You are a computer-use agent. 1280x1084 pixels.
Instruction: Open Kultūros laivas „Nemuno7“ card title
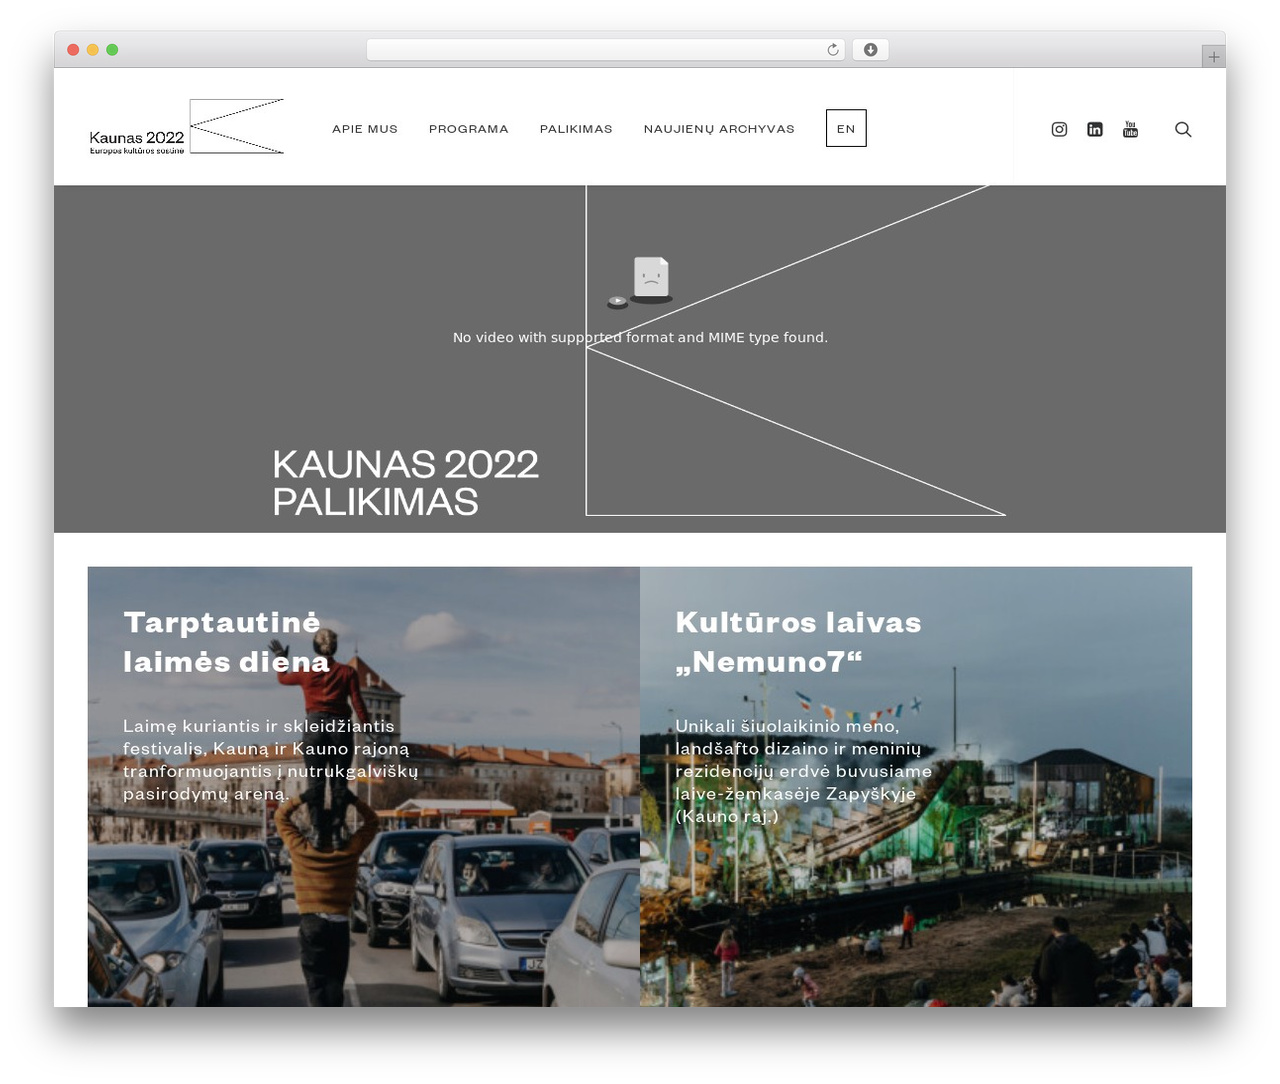click(x=798, y=642)
